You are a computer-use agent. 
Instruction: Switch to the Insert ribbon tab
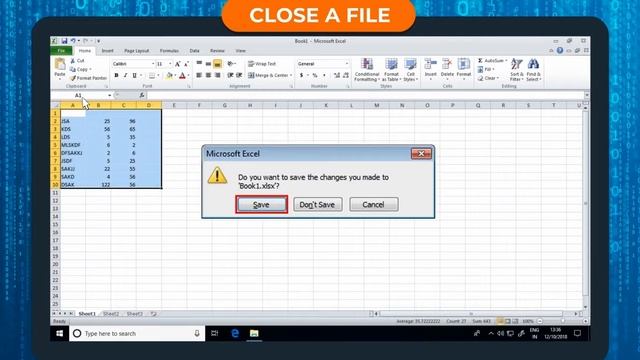pos(108,51)
